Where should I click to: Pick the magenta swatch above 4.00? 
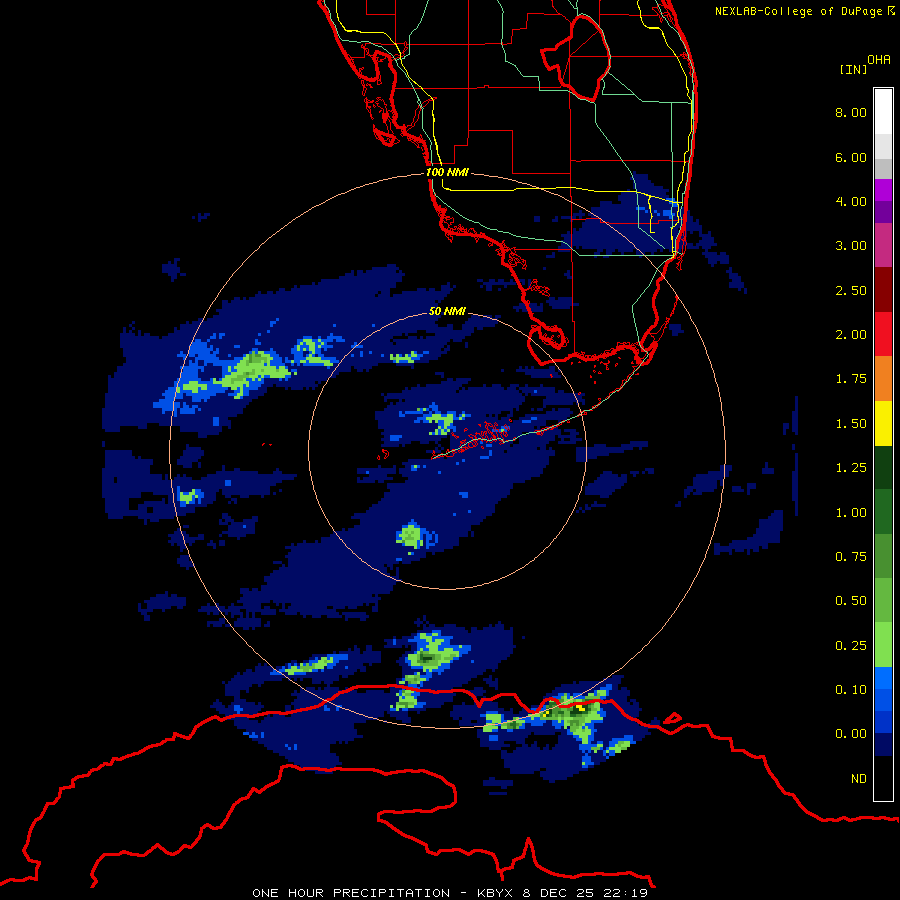coord(883,190)
